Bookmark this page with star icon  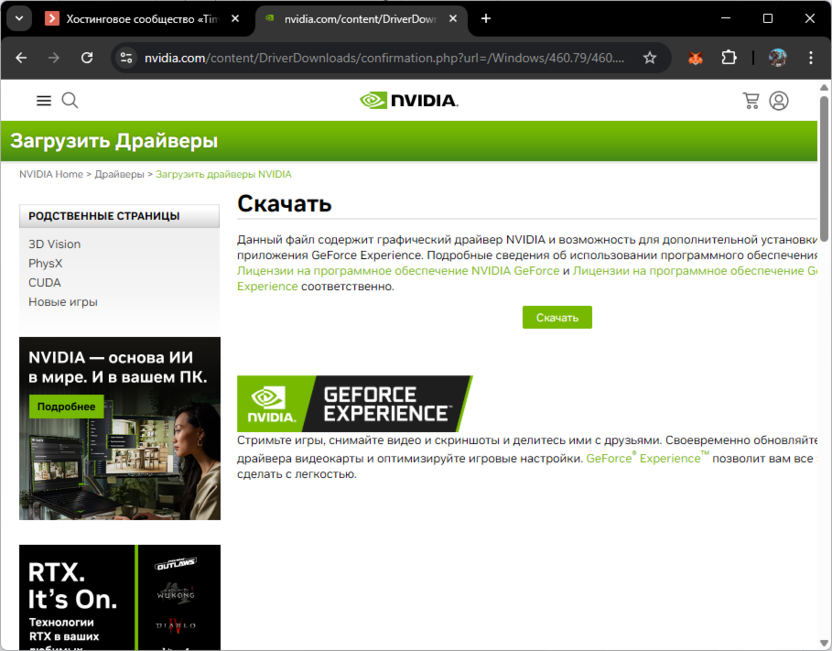pos(649,57)
